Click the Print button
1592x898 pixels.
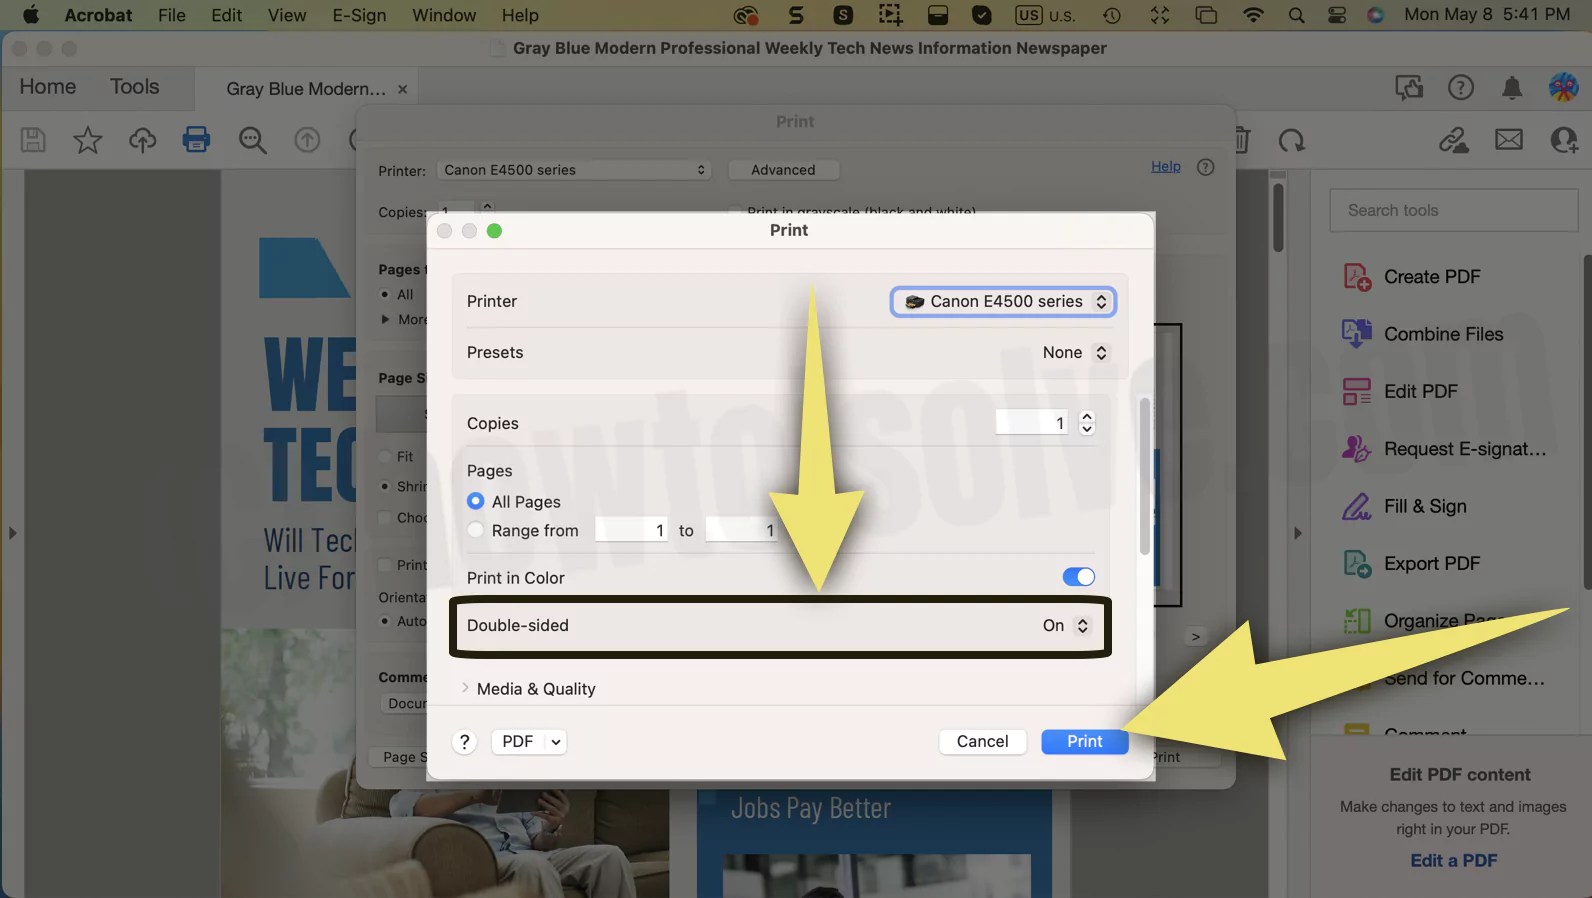click(1085, 741)
